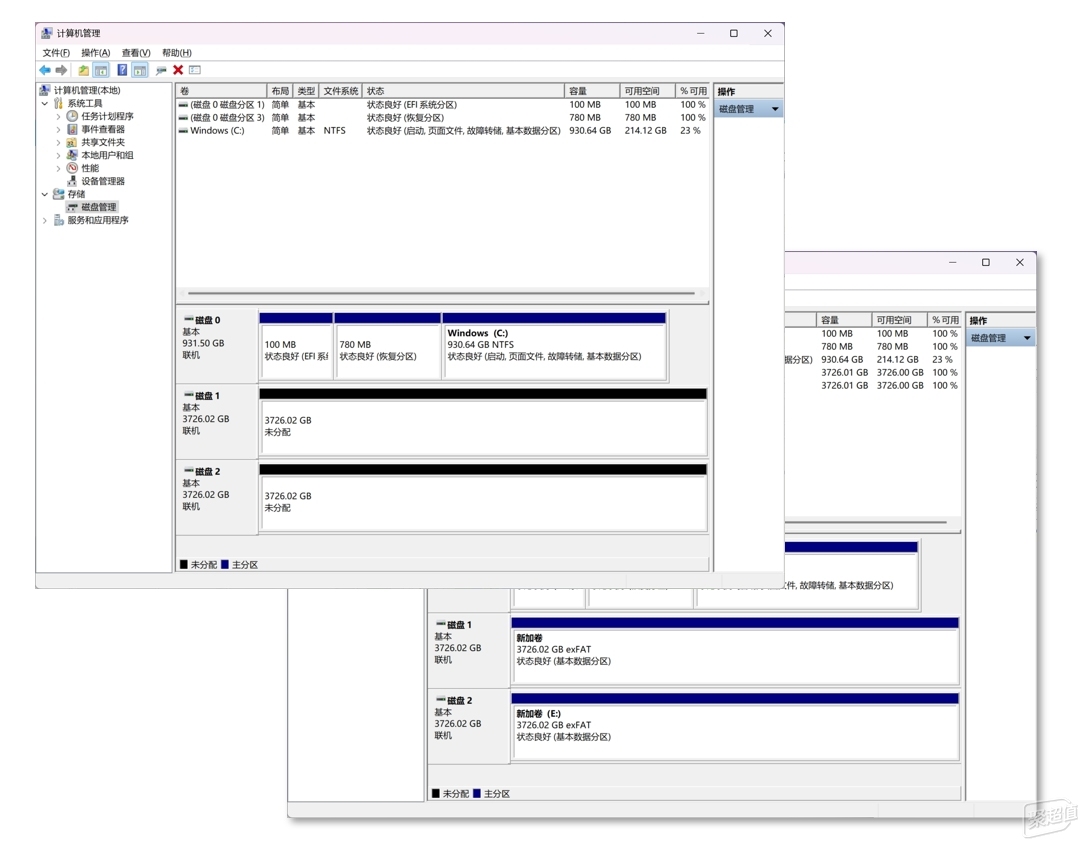Click the 可用空间 column header in front window
The height and width of the screenshot is (849, 1089).
647,91
